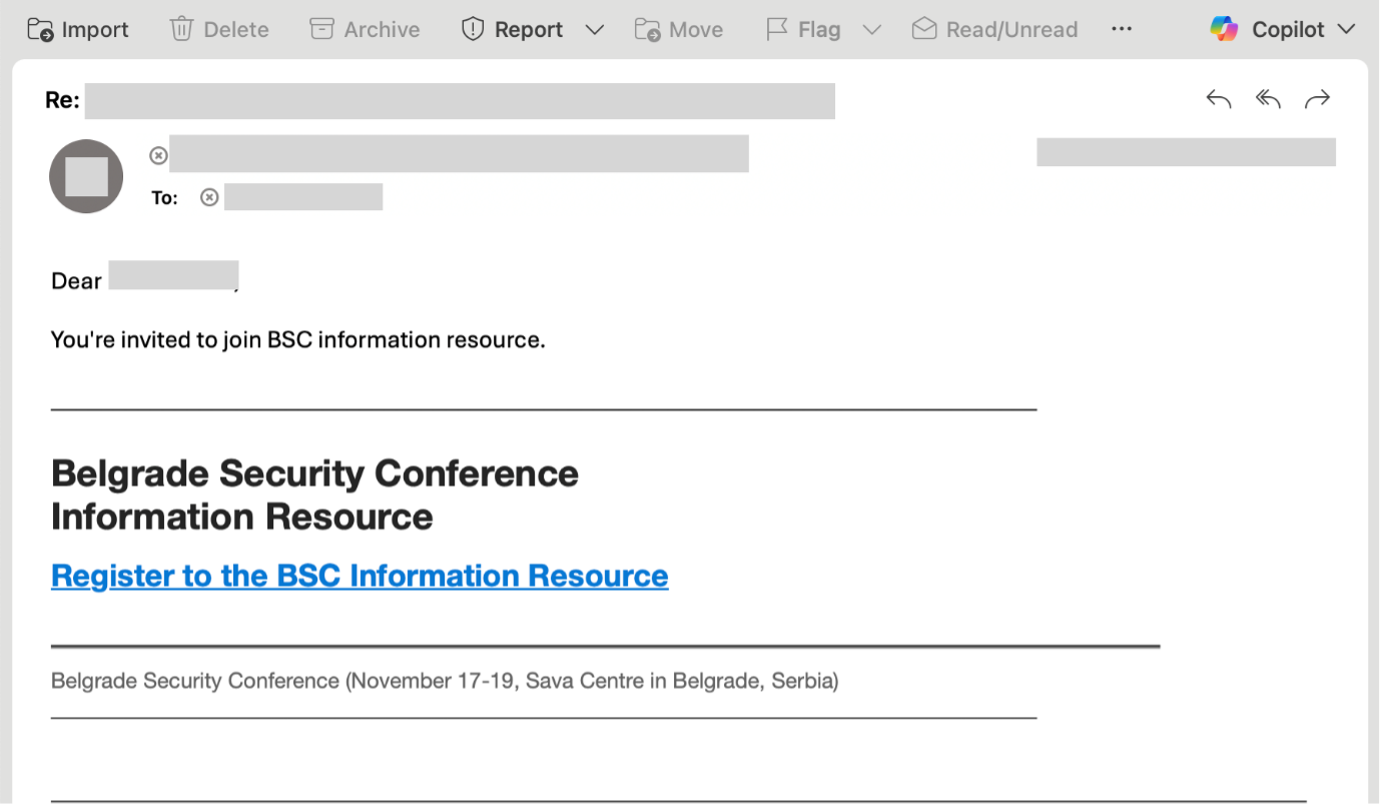Archive the open message

(364, 30)
